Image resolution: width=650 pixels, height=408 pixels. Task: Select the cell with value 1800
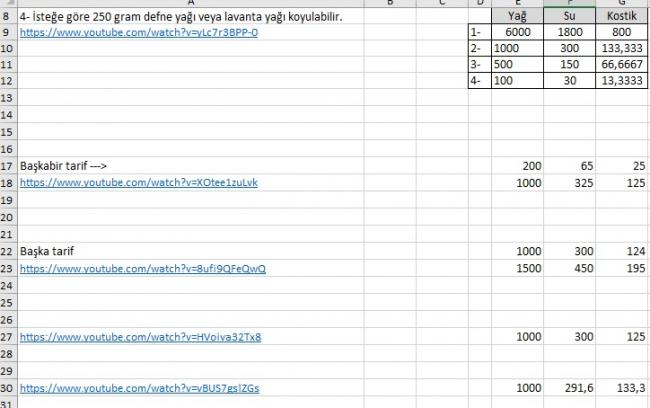pyautogui.click(x=570, y=32)
